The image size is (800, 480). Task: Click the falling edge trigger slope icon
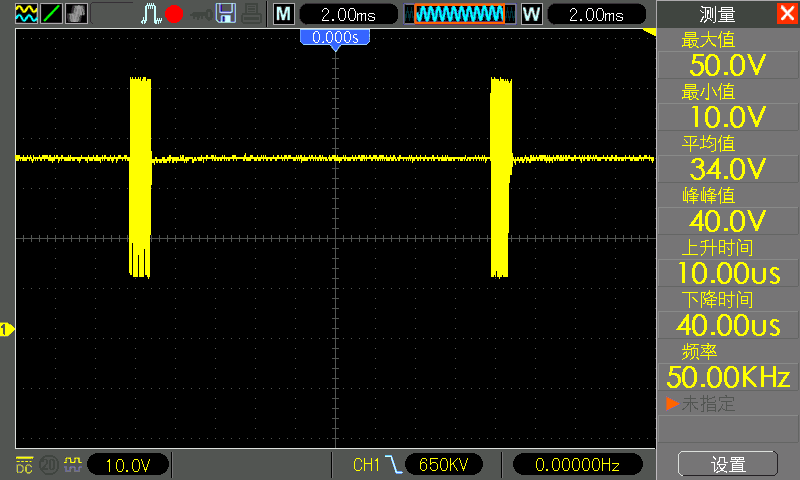point(393,465)
